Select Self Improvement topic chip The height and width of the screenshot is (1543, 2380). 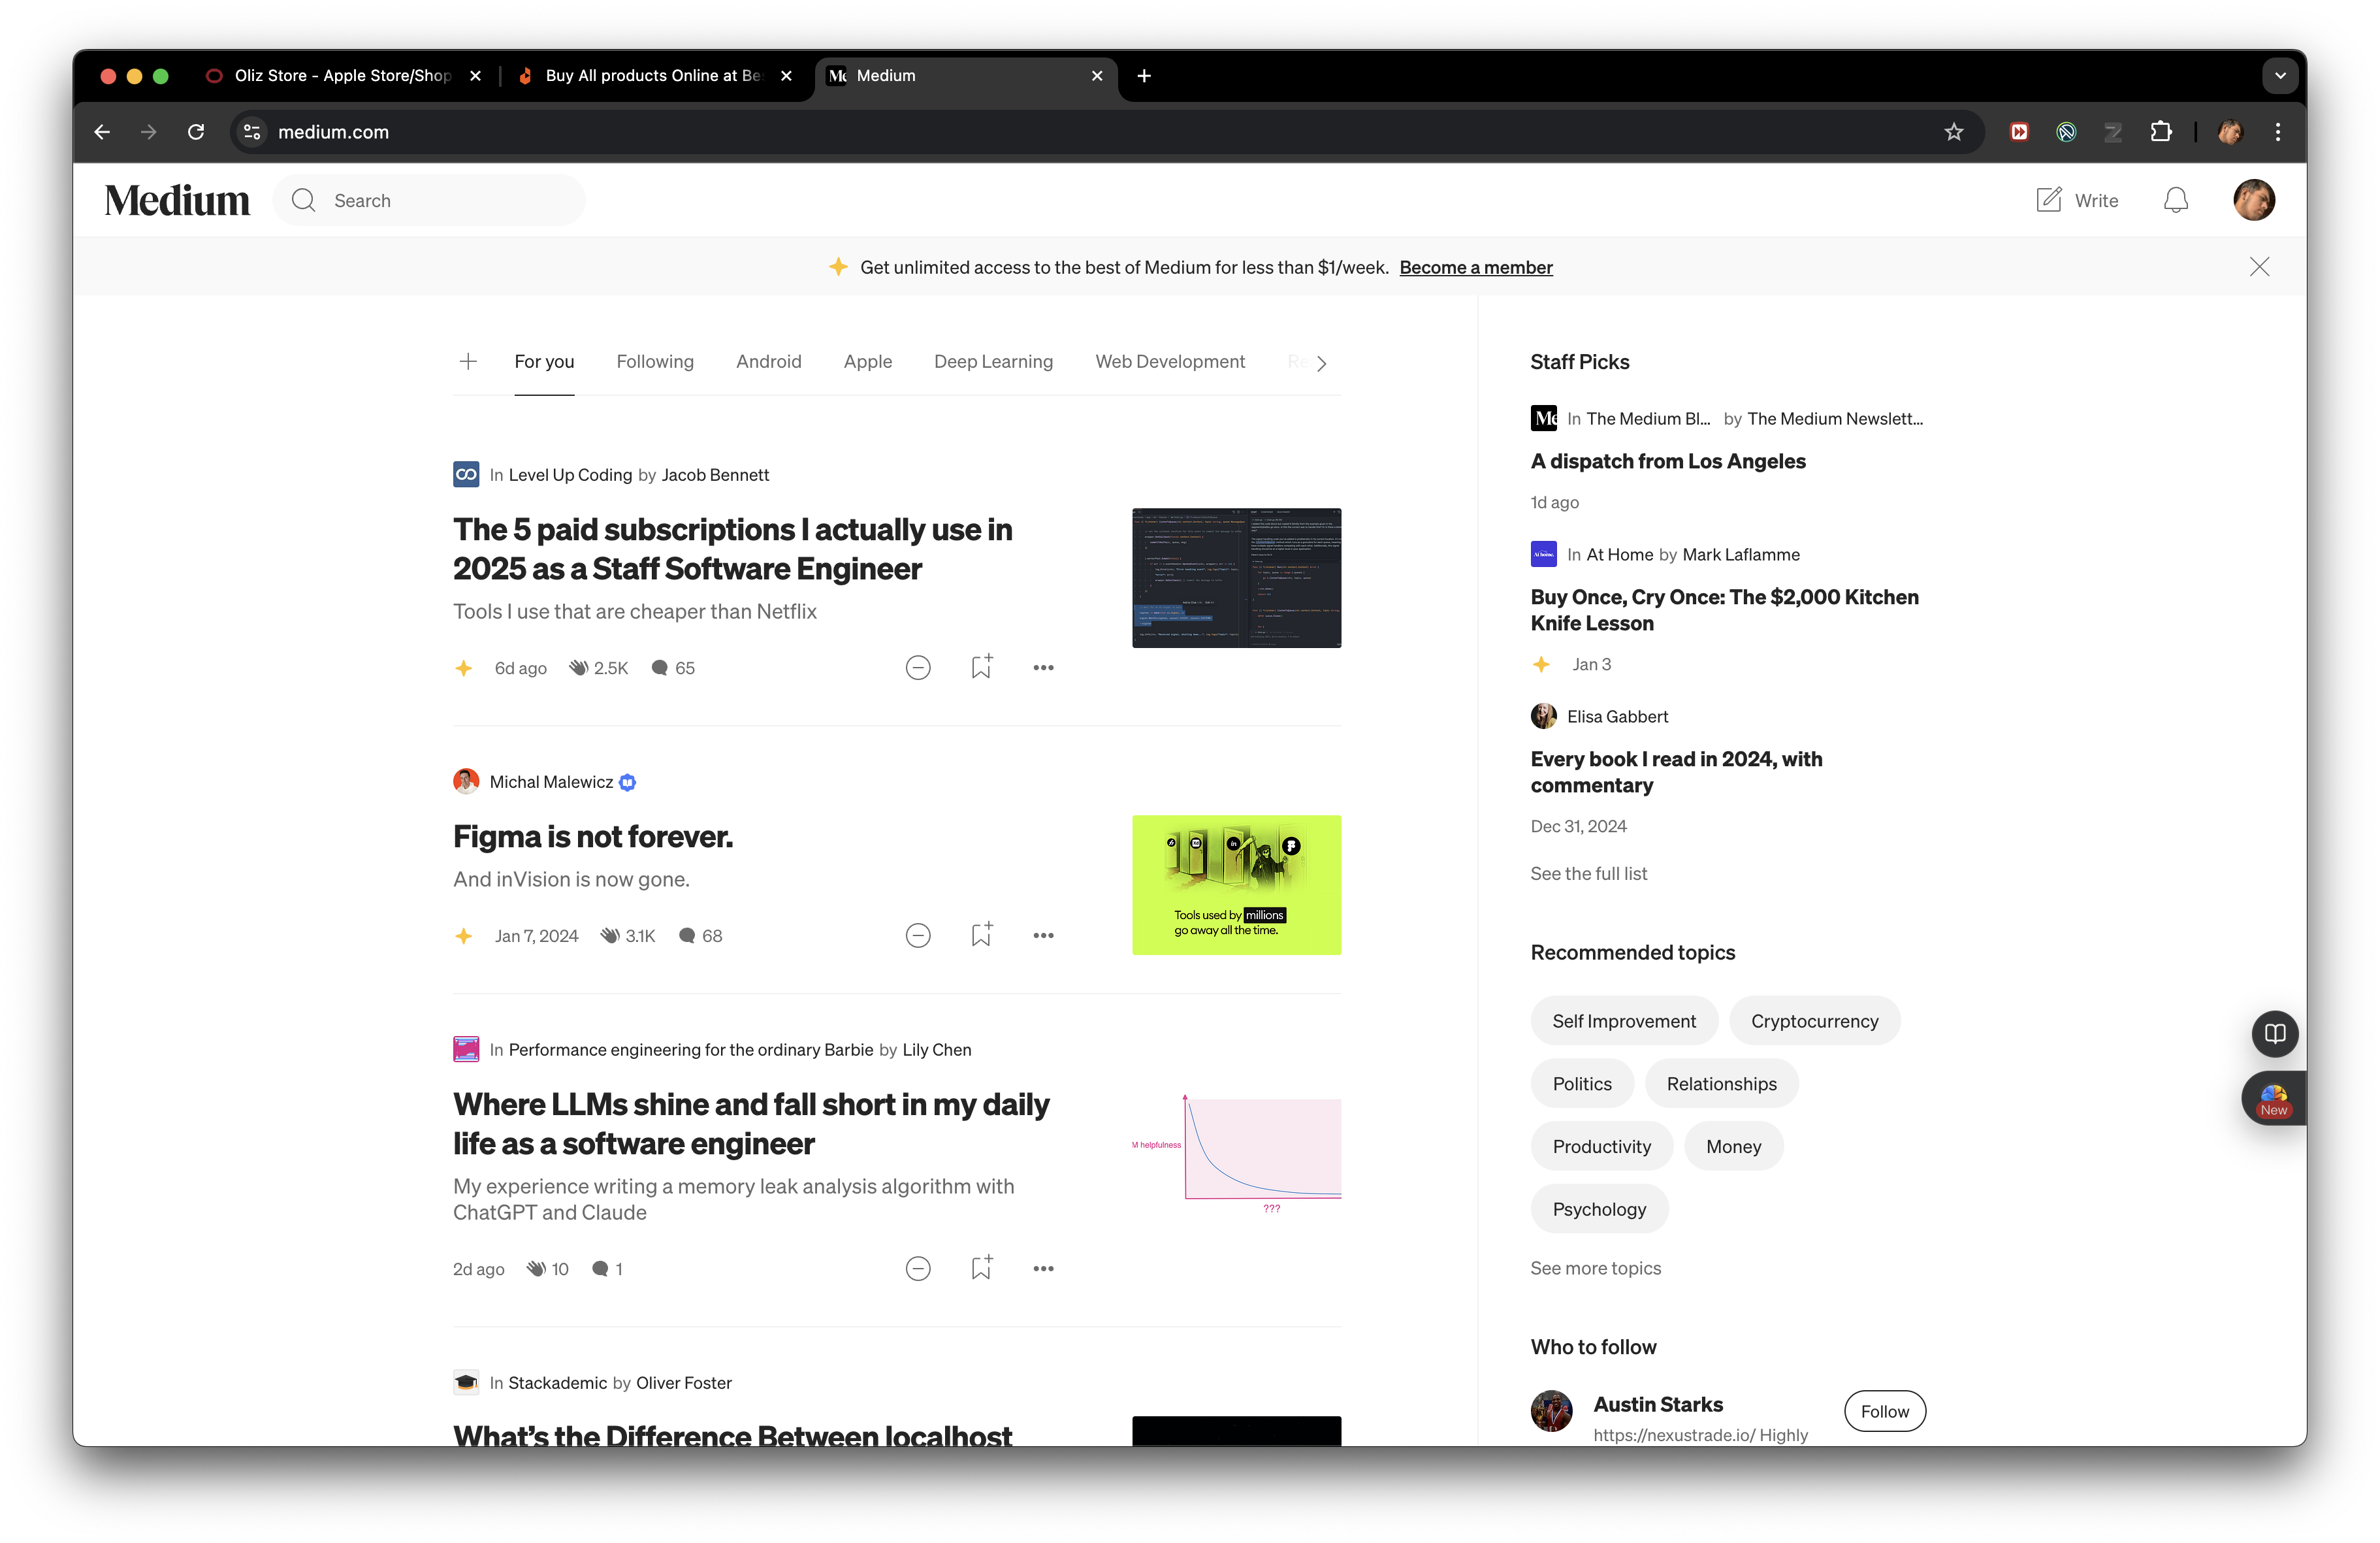click(1624, 1021)
